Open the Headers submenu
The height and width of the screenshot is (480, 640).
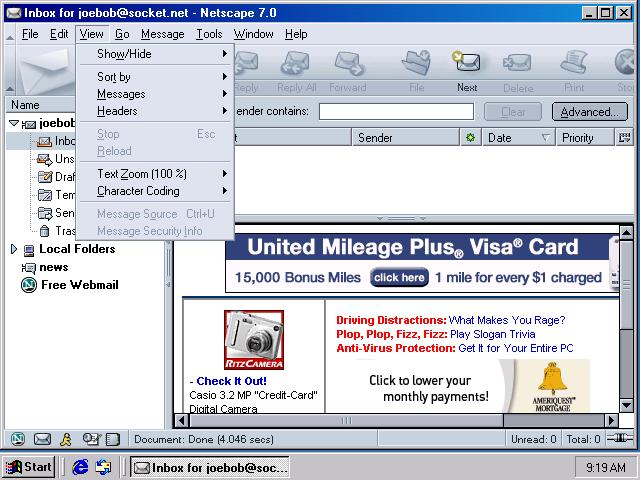(x=155, y=111)
